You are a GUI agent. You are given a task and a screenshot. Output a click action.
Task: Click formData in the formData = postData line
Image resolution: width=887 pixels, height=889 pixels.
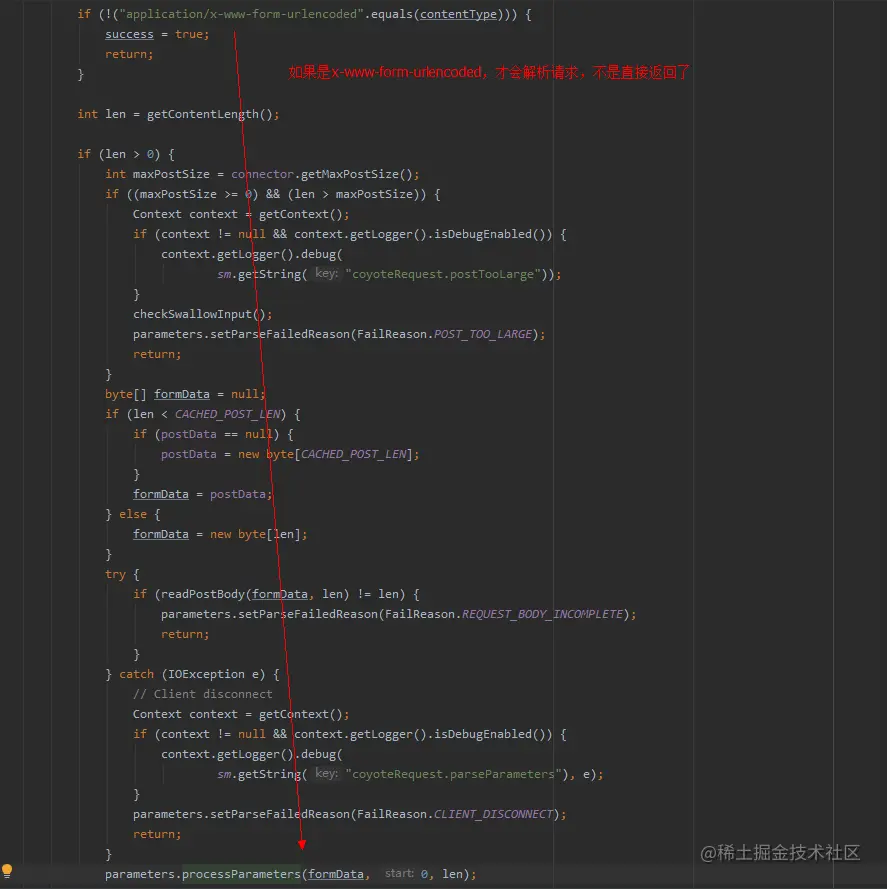160,494
